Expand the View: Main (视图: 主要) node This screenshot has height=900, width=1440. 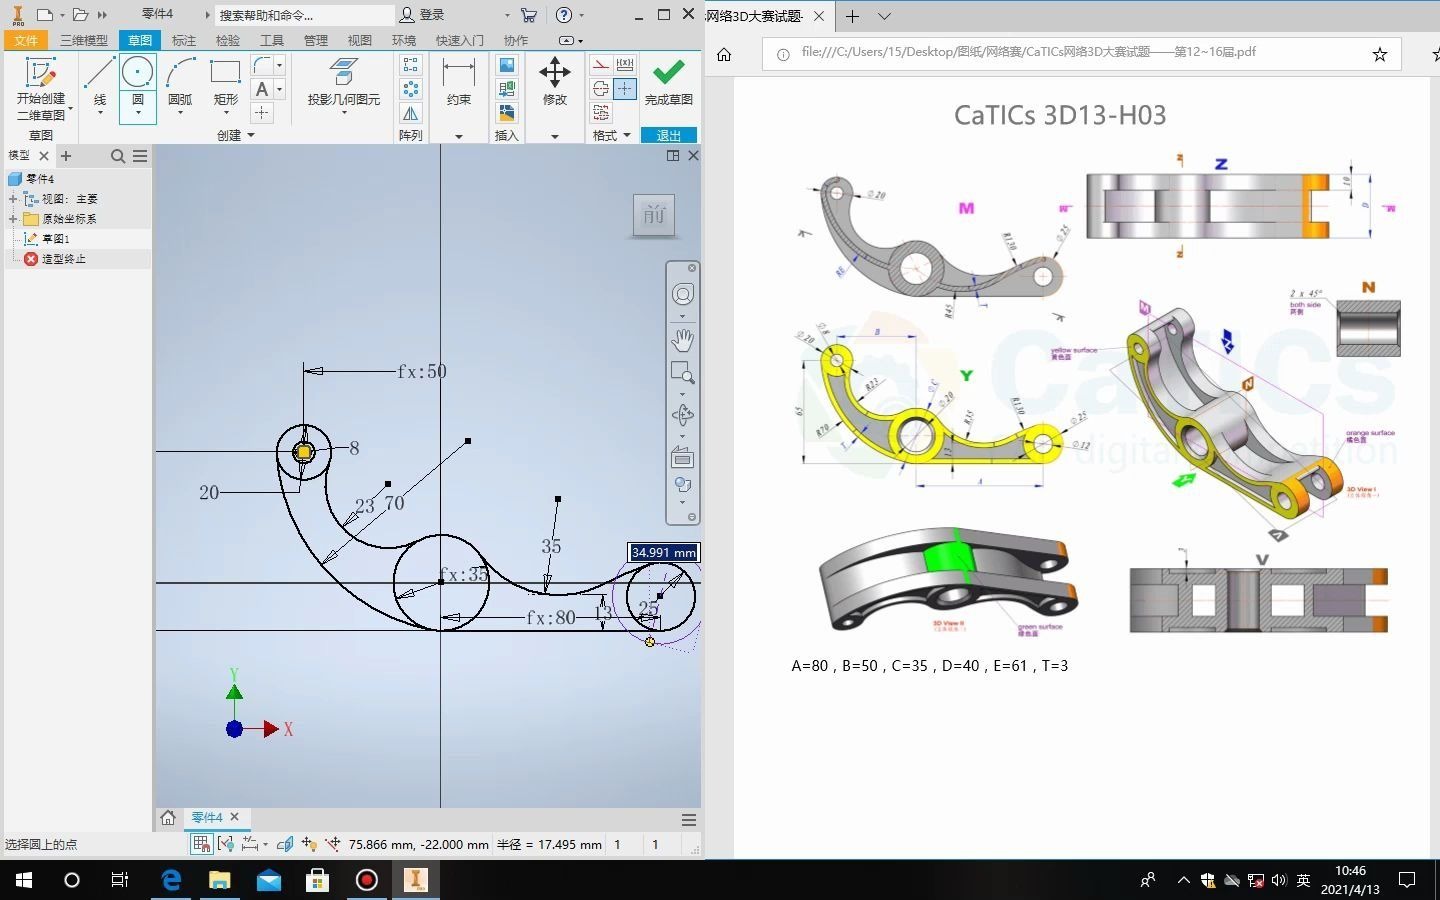click(13, 199)
